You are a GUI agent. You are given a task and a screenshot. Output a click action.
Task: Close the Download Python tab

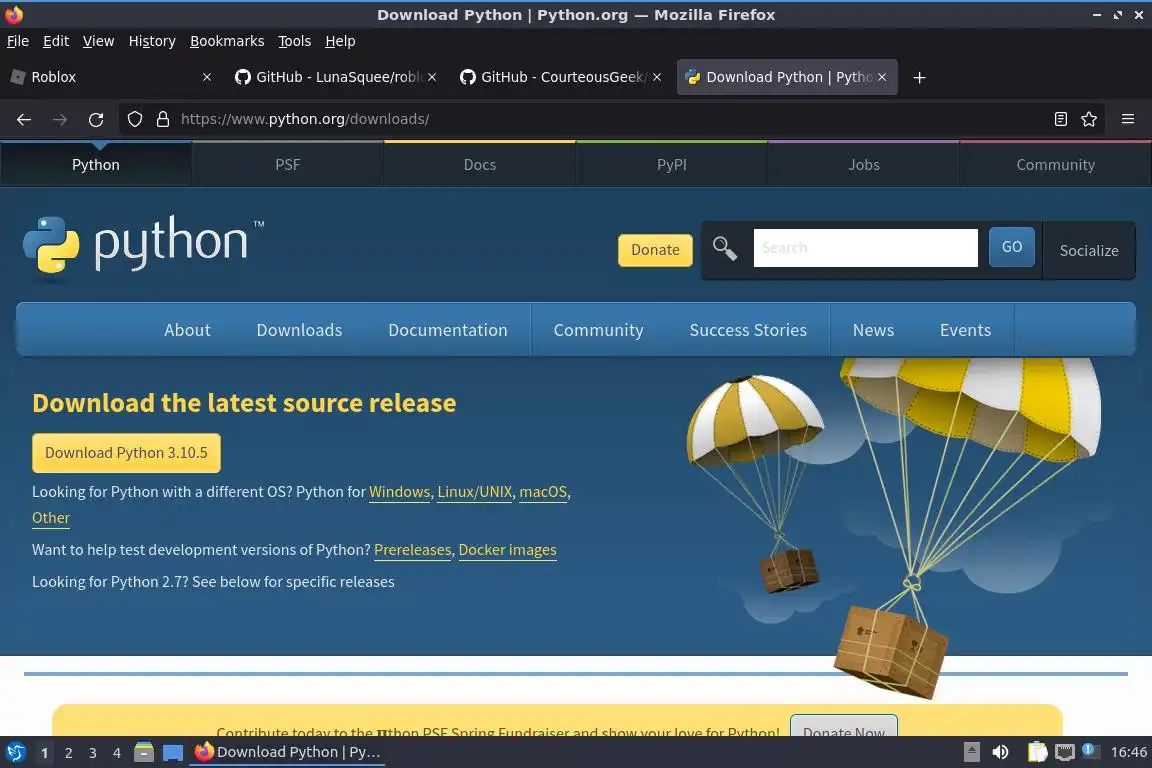pyautogui.click(x=882, y=77)
